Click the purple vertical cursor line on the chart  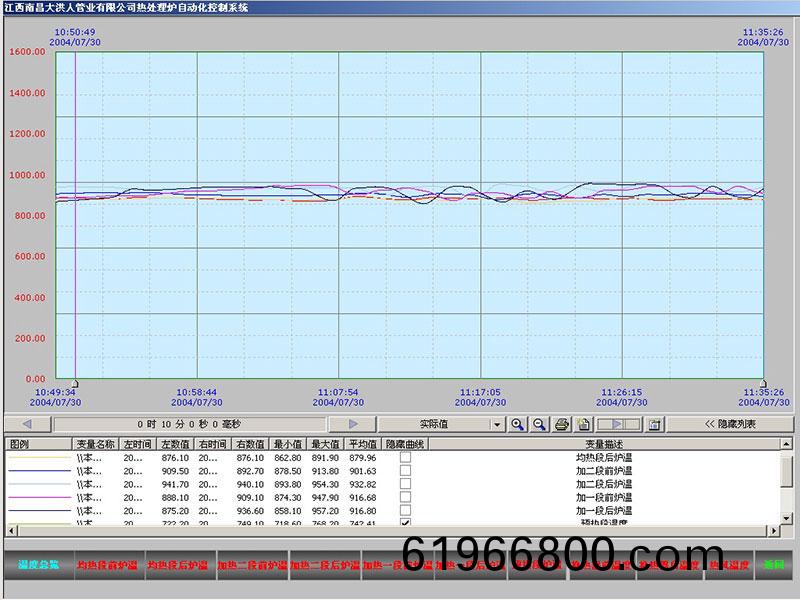point(76,214)
